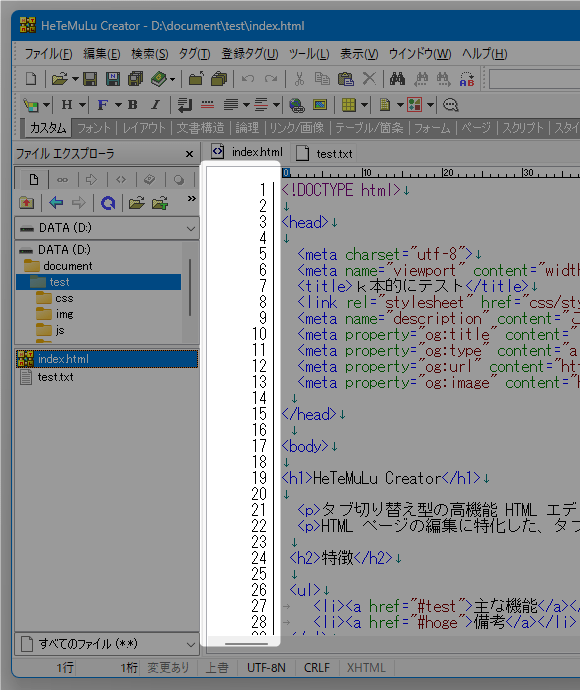Switch to the フォント tag tab
The image size is (580, 690).
(94, 128)
